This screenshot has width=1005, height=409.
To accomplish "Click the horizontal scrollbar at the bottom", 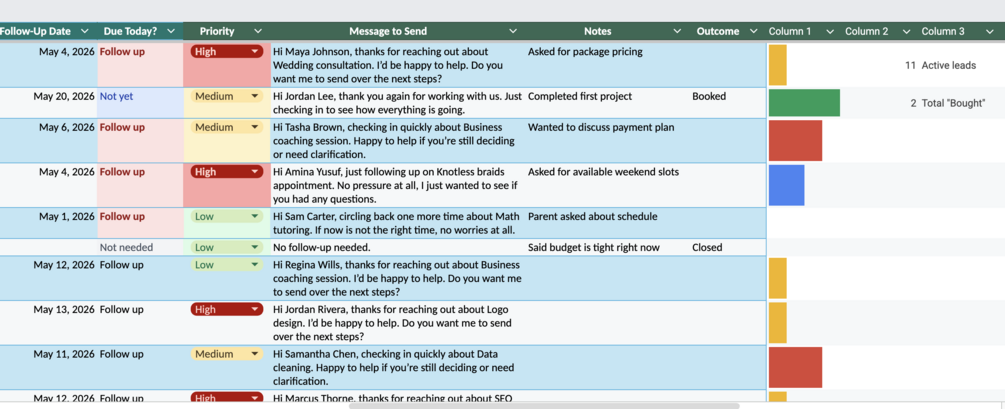I will [544, 406].
